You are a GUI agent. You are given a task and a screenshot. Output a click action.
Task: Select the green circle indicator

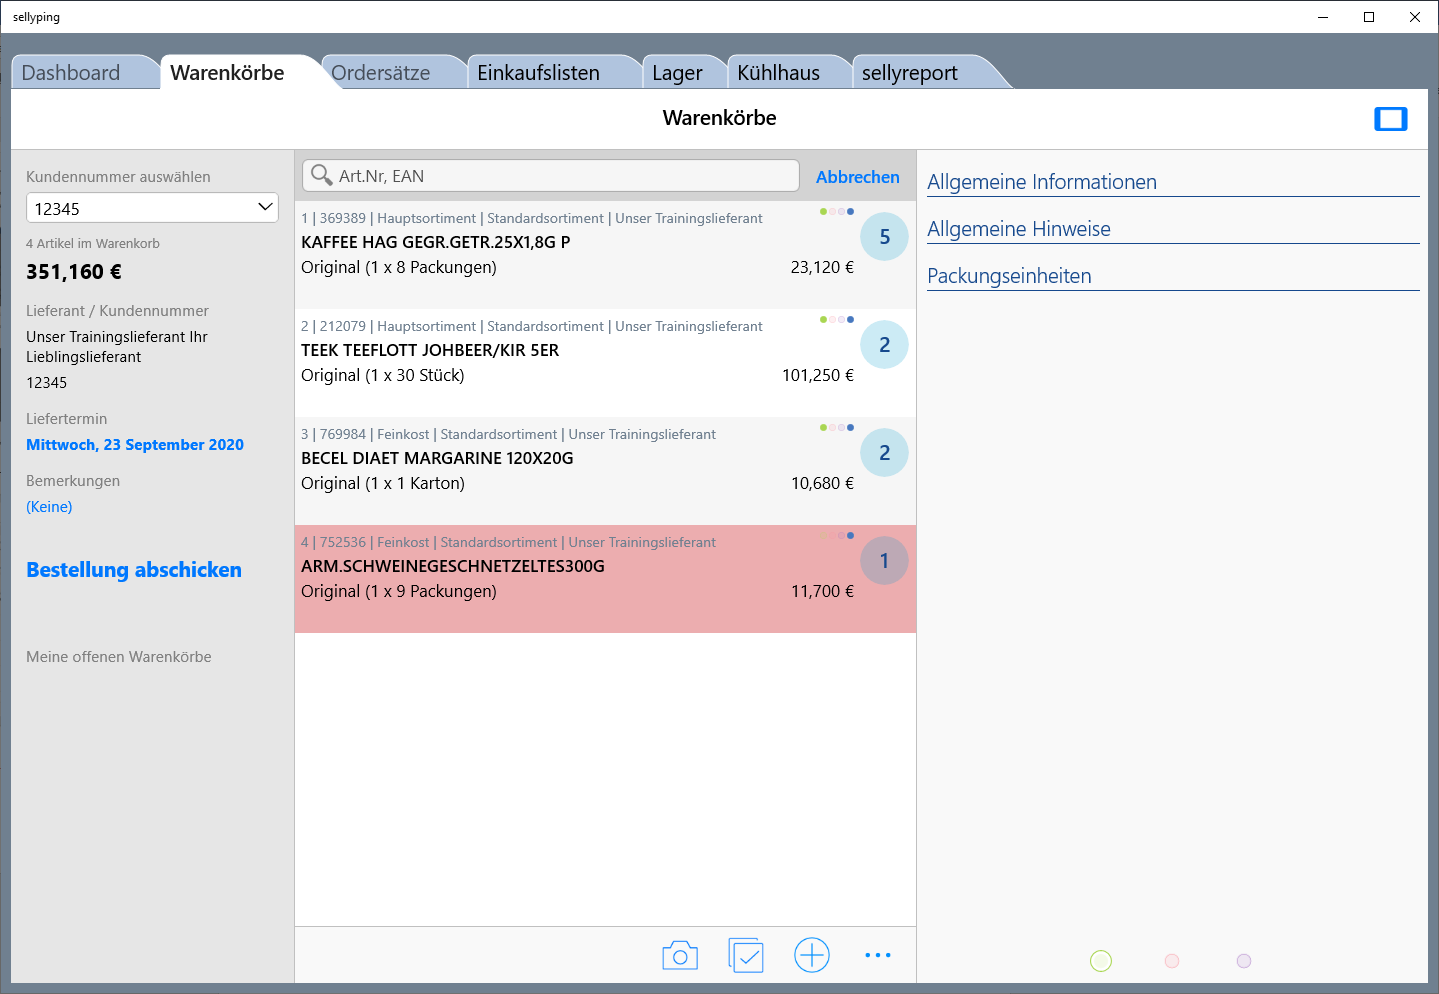(1100, 961)
